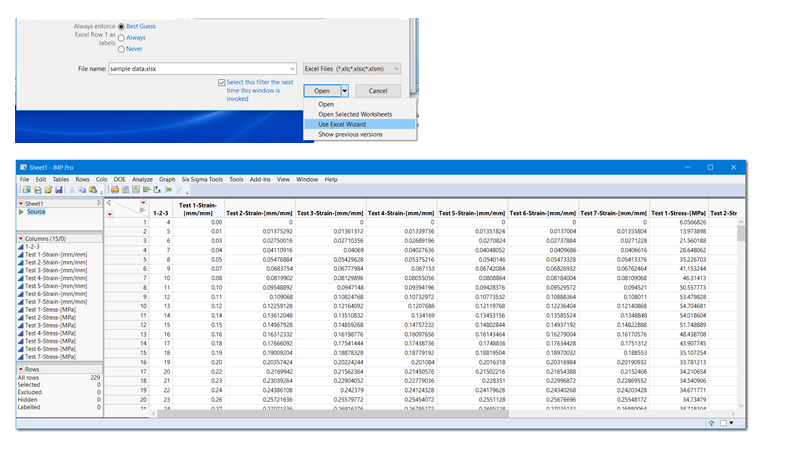Choose 'Open Selected Worksheets' menu entry
The width and height of the screenshot is (800, 450).
(359, 114)
